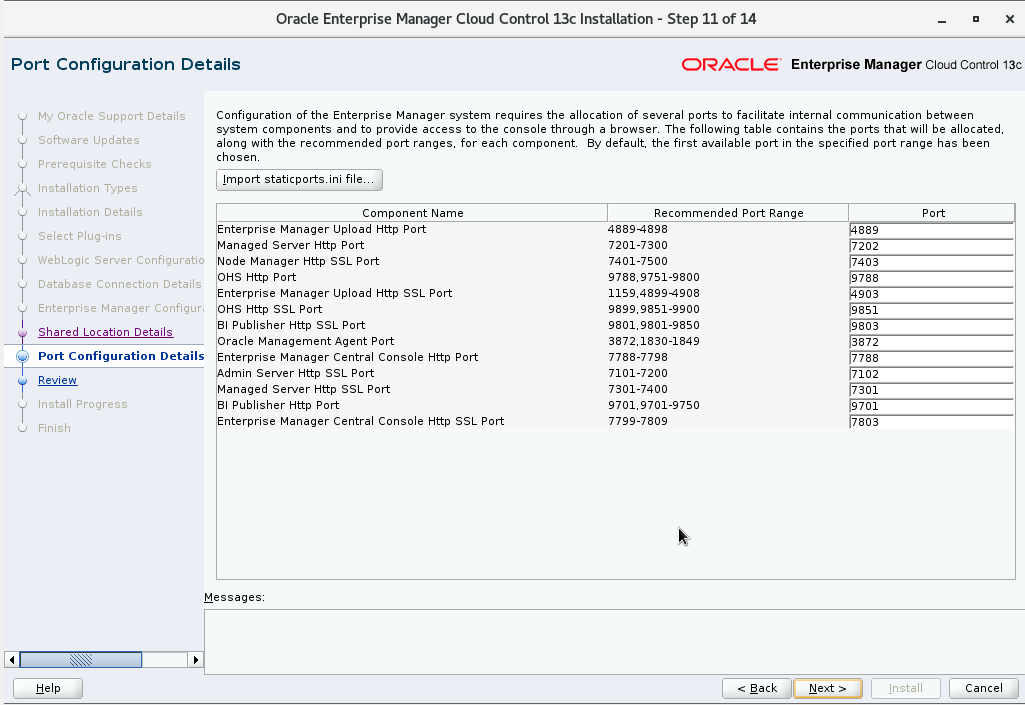
Task: Click the Software Updates step
Action: point(89,140)
